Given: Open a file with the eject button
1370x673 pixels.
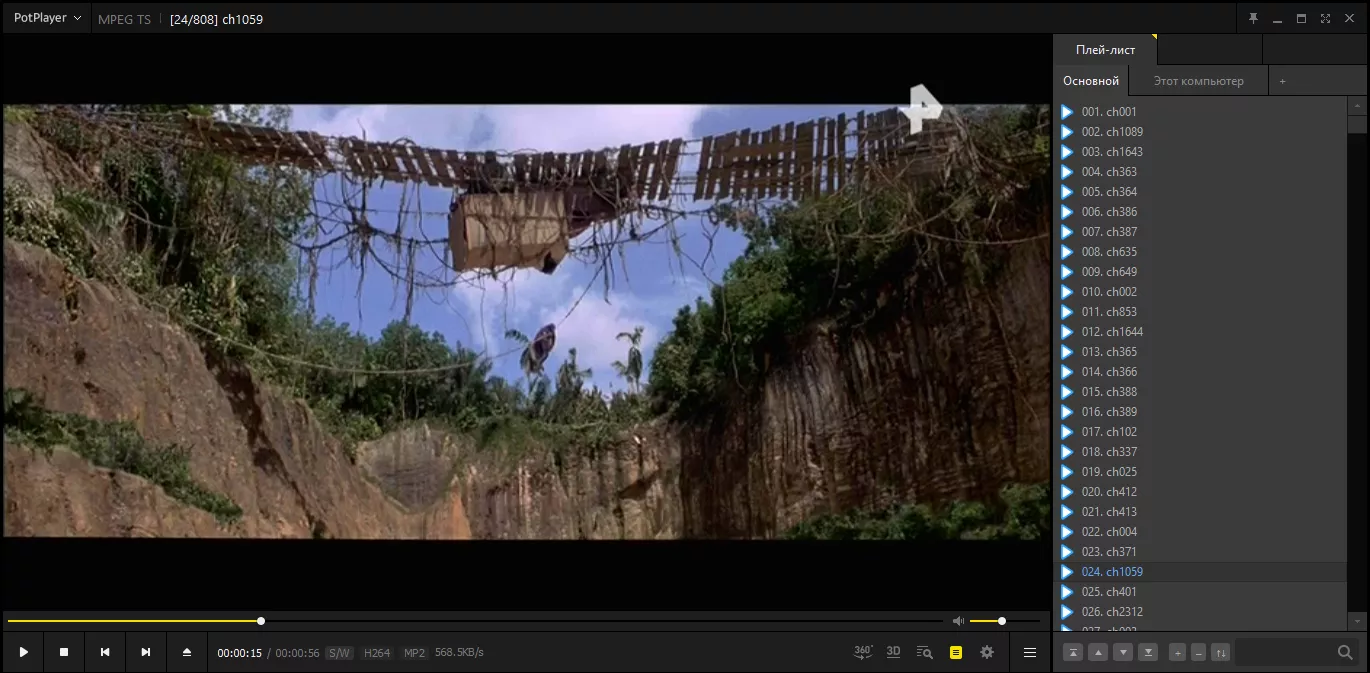Looking at the screenshot, I should 187,652.
